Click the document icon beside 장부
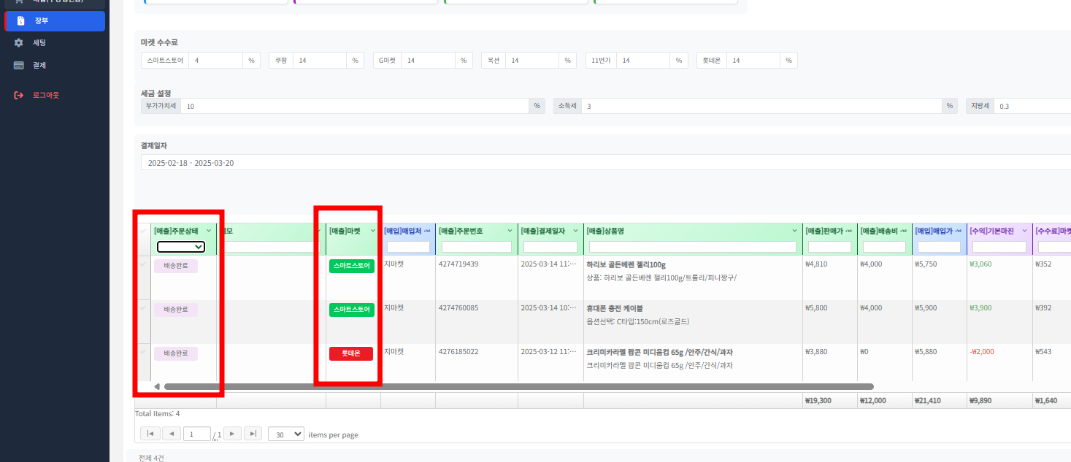Screen dimensions: 1071x462 (20, 21)
